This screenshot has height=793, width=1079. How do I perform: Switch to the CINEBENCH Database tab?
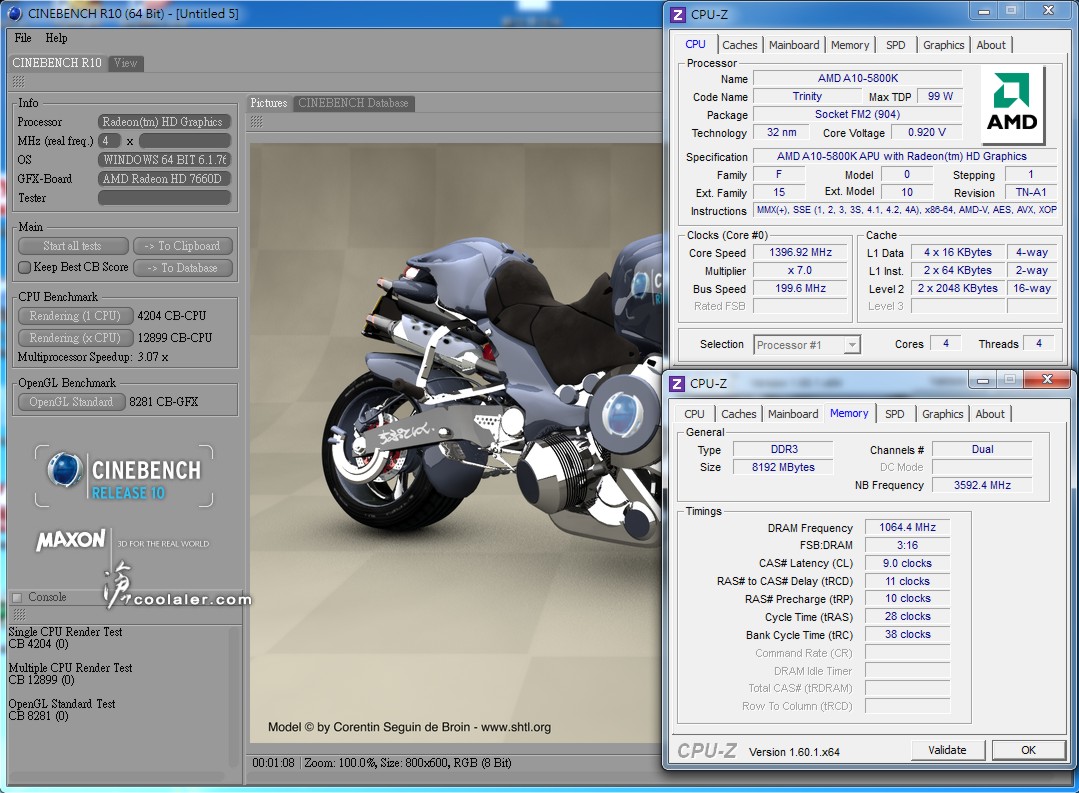tap(353, 103)
